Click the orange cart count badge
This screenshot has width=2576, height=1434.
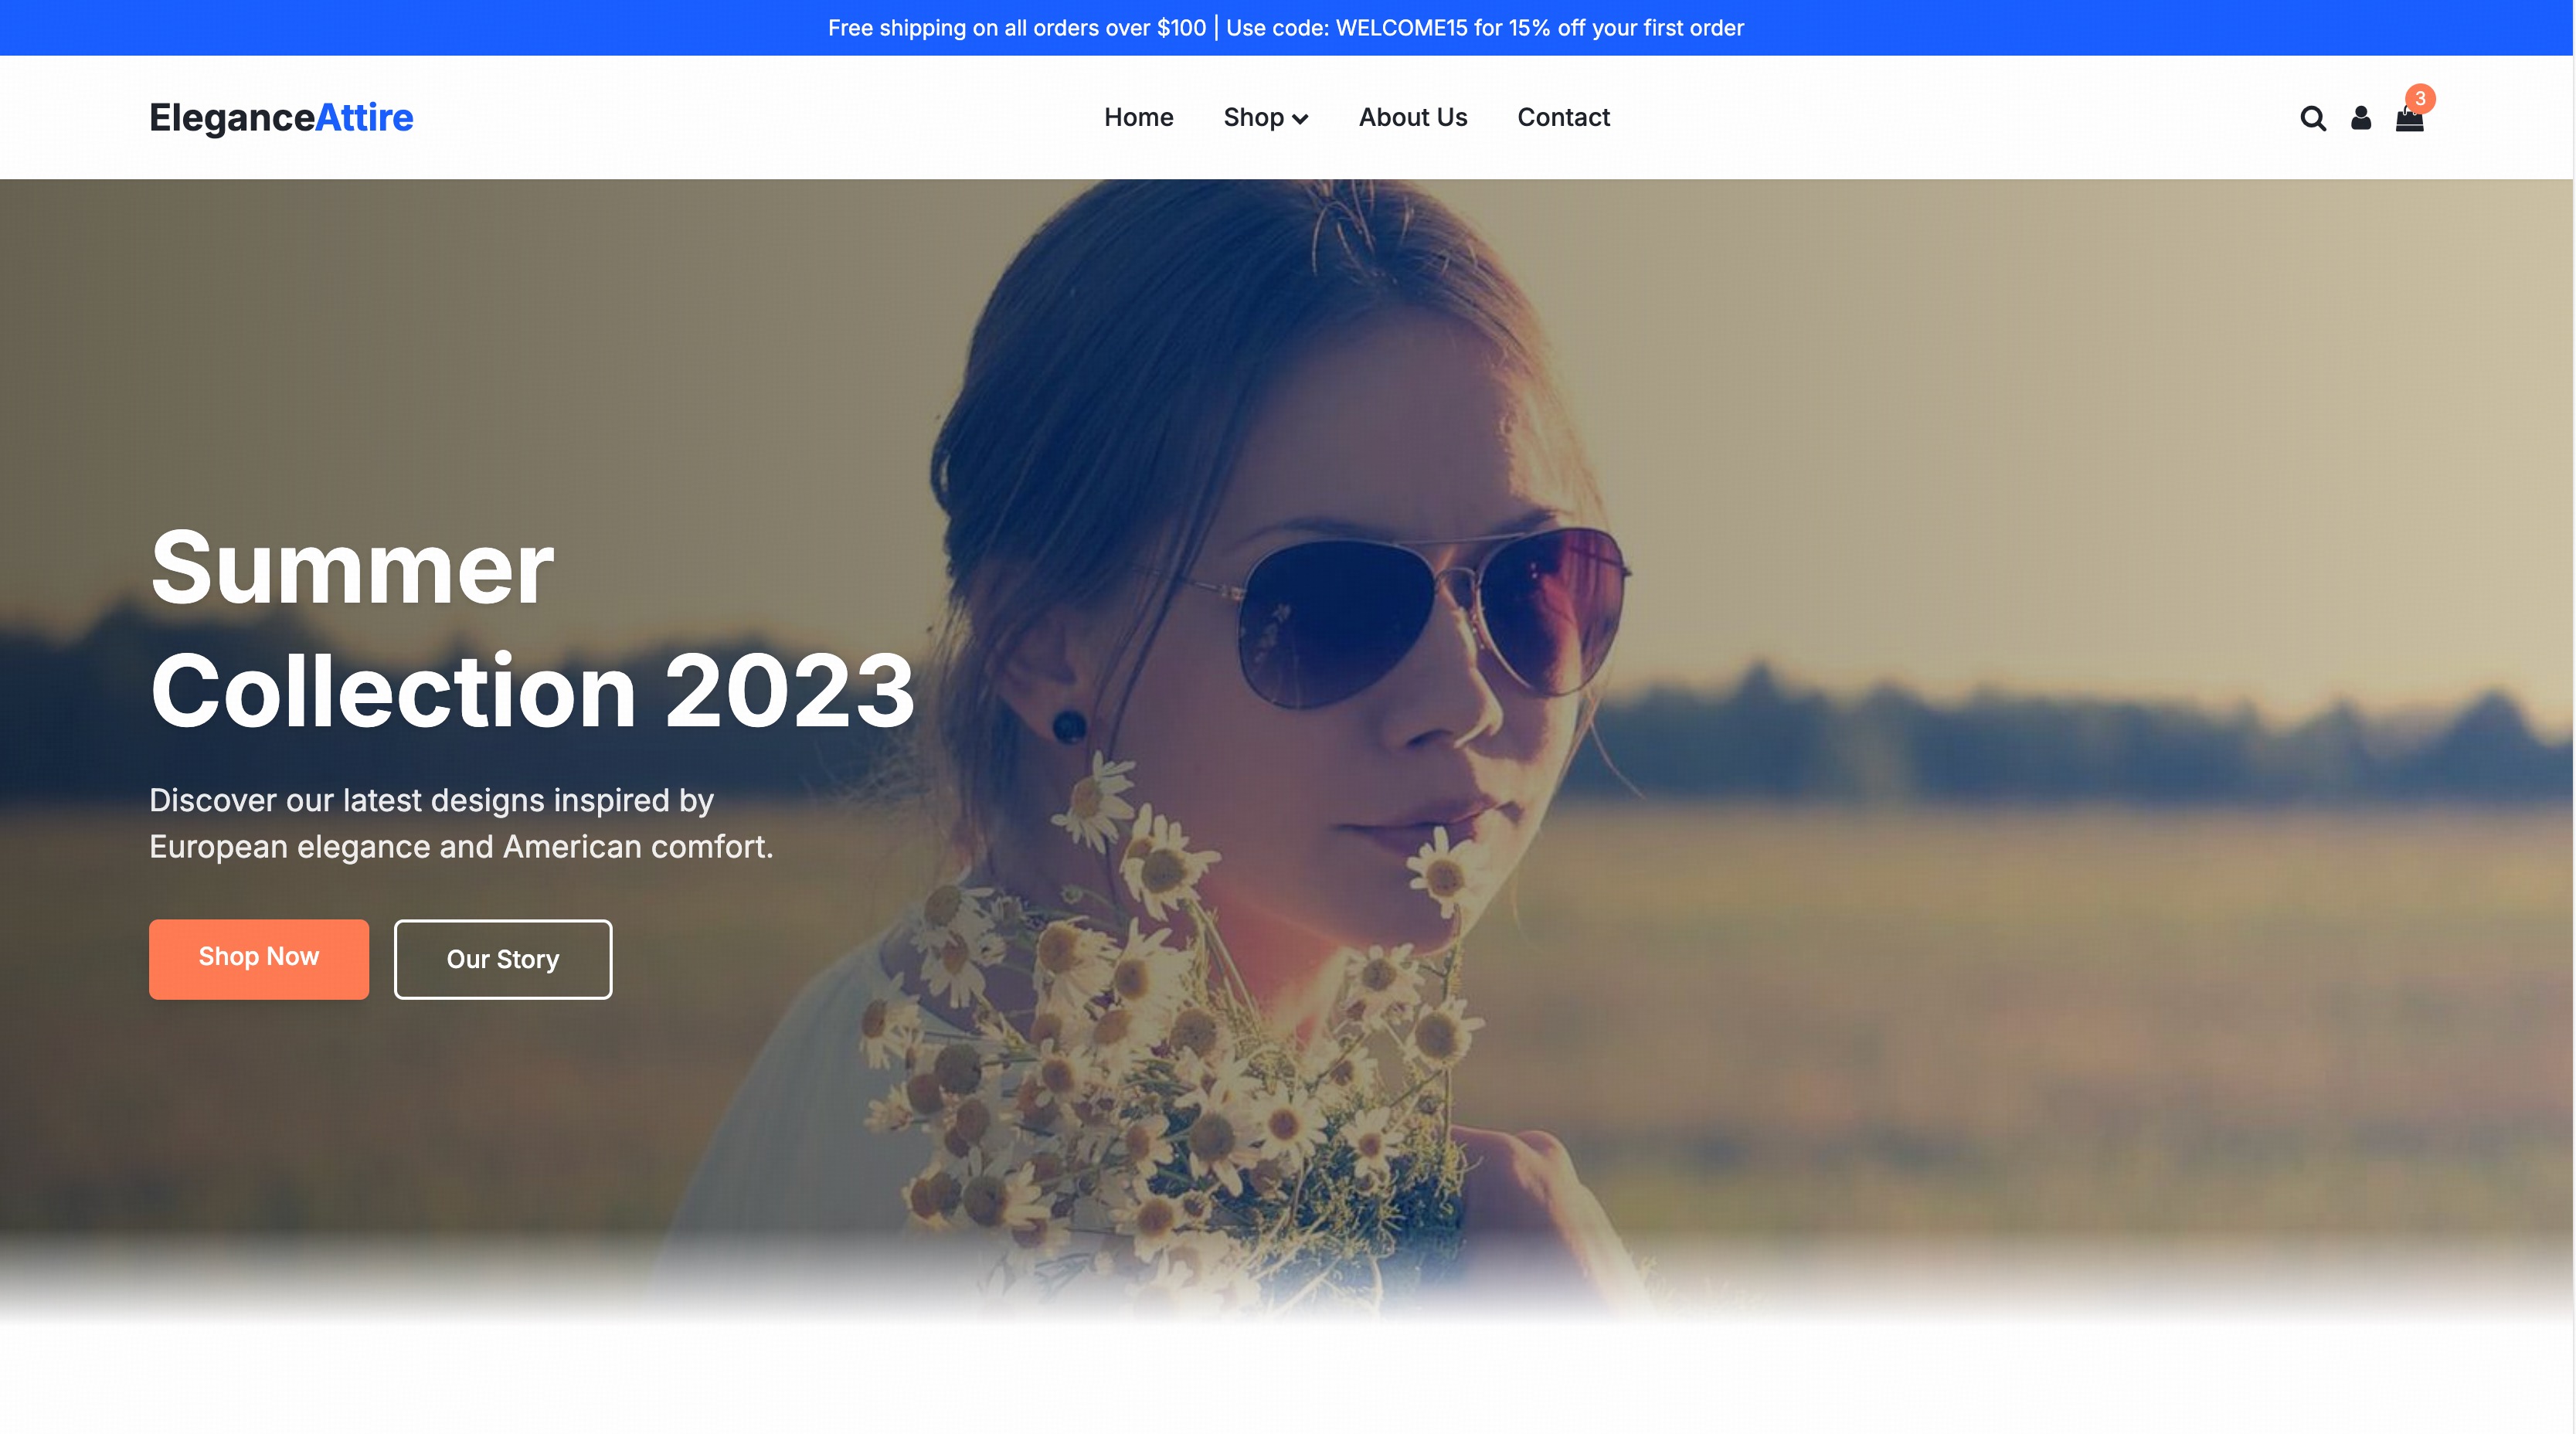tap(2420, 98)
